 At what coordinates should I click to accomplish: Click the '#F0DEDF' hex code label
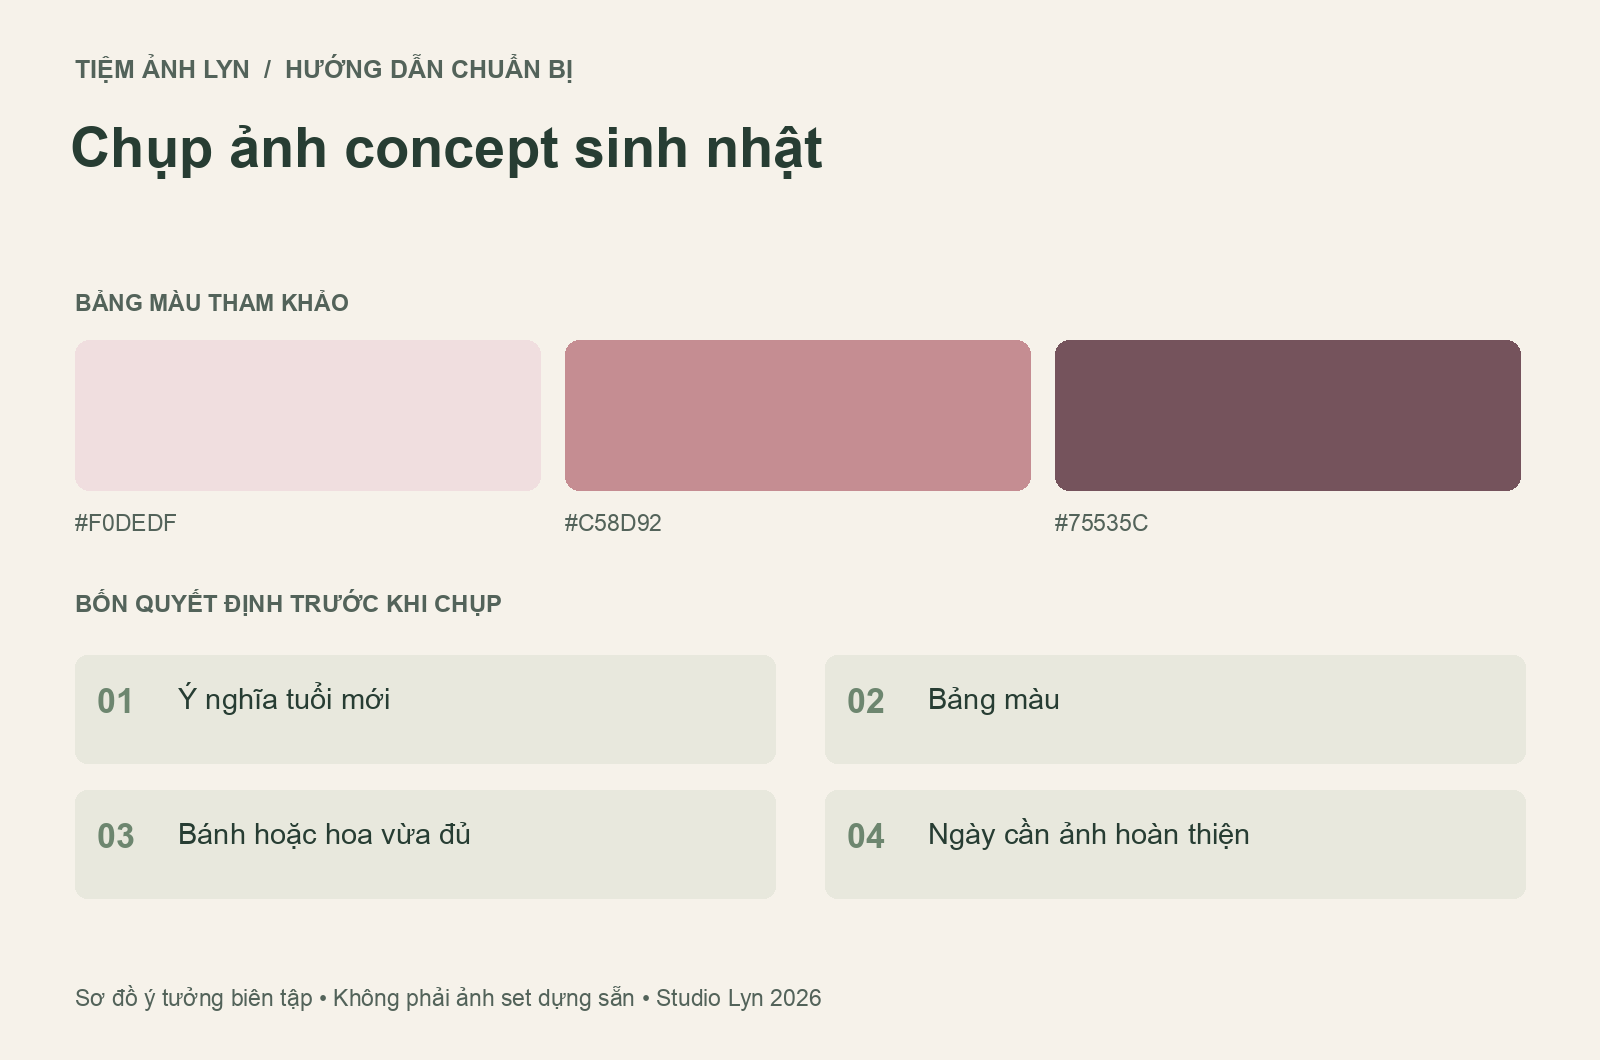coord(126,523)
